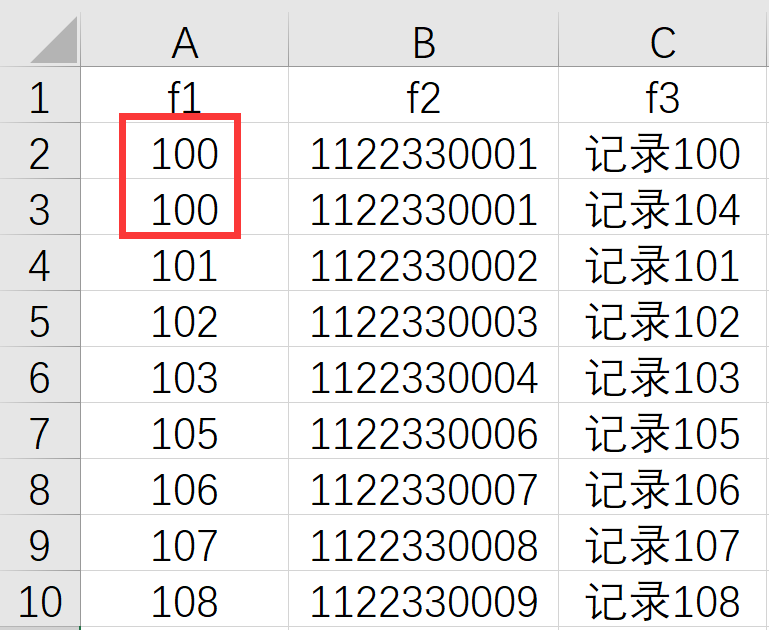Click the cell containing 记录108
Screen dimensions: 769x630
(662, 602)
